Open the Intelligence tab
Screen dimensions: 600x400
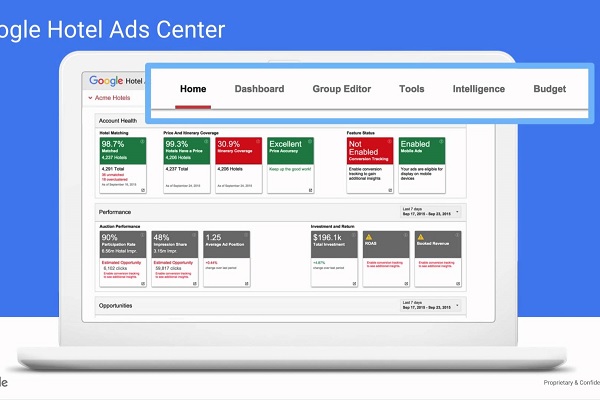tap(478, 89)
